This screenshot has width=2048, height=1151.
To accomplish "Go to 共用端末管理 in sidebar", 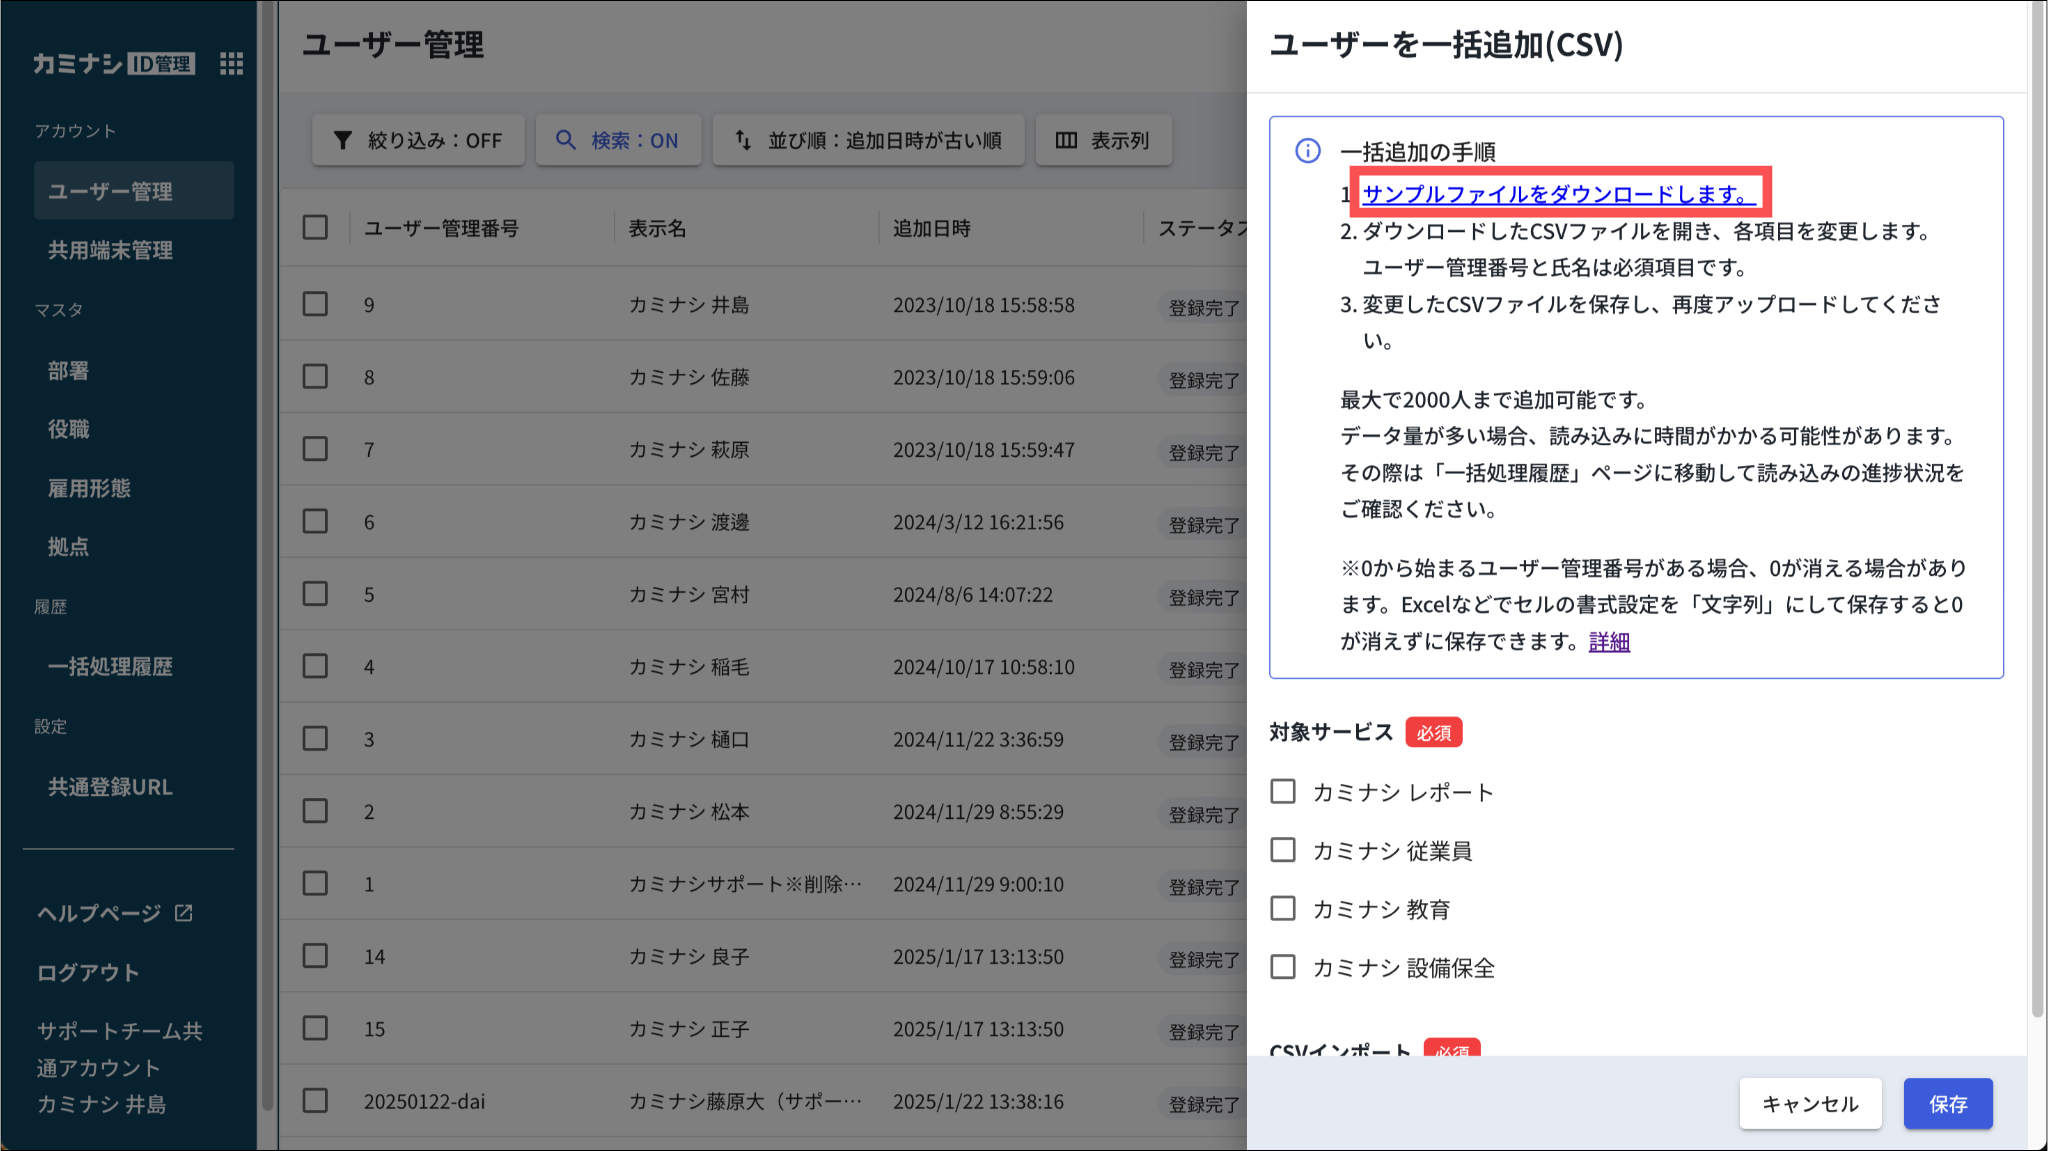I will coord(110,250).
